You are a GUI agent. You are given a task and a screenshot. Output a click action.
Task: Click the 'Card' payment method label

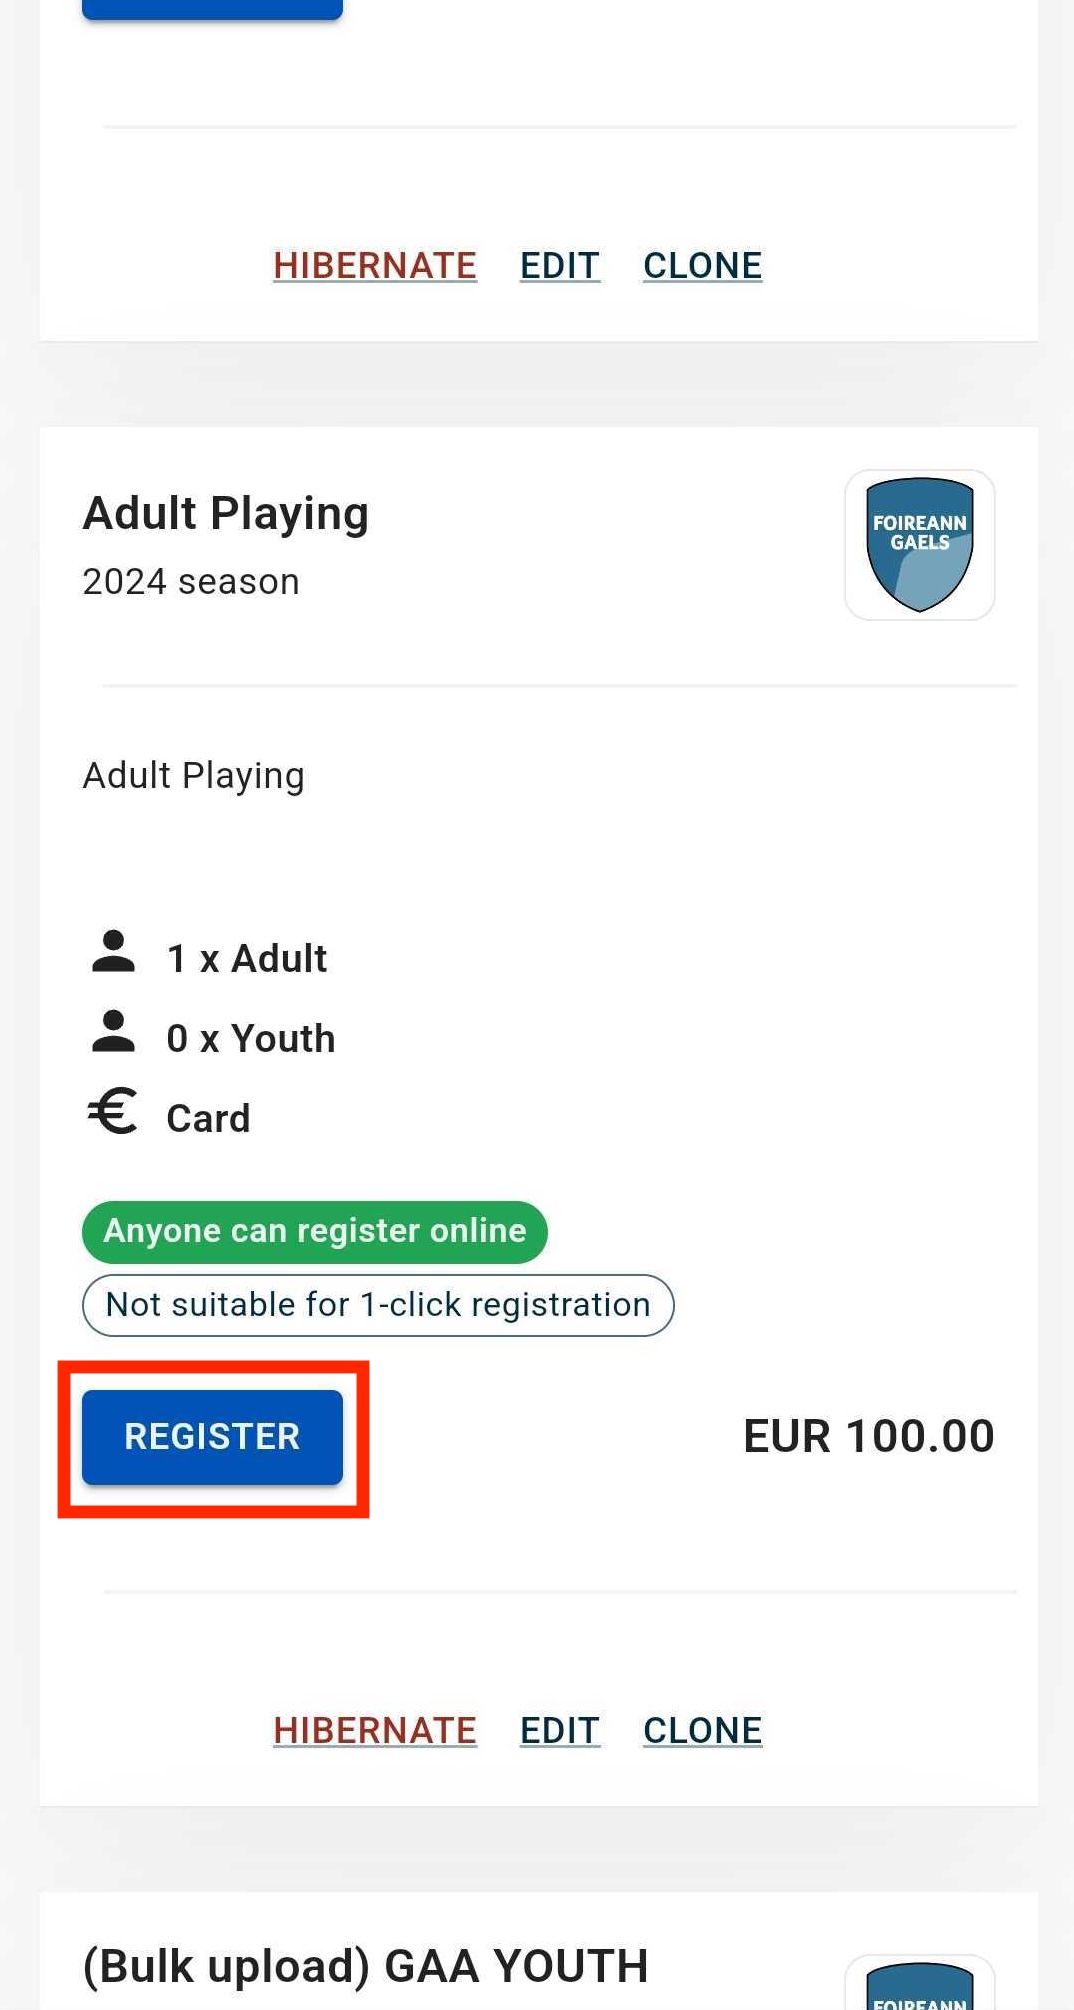(208, 1119)
